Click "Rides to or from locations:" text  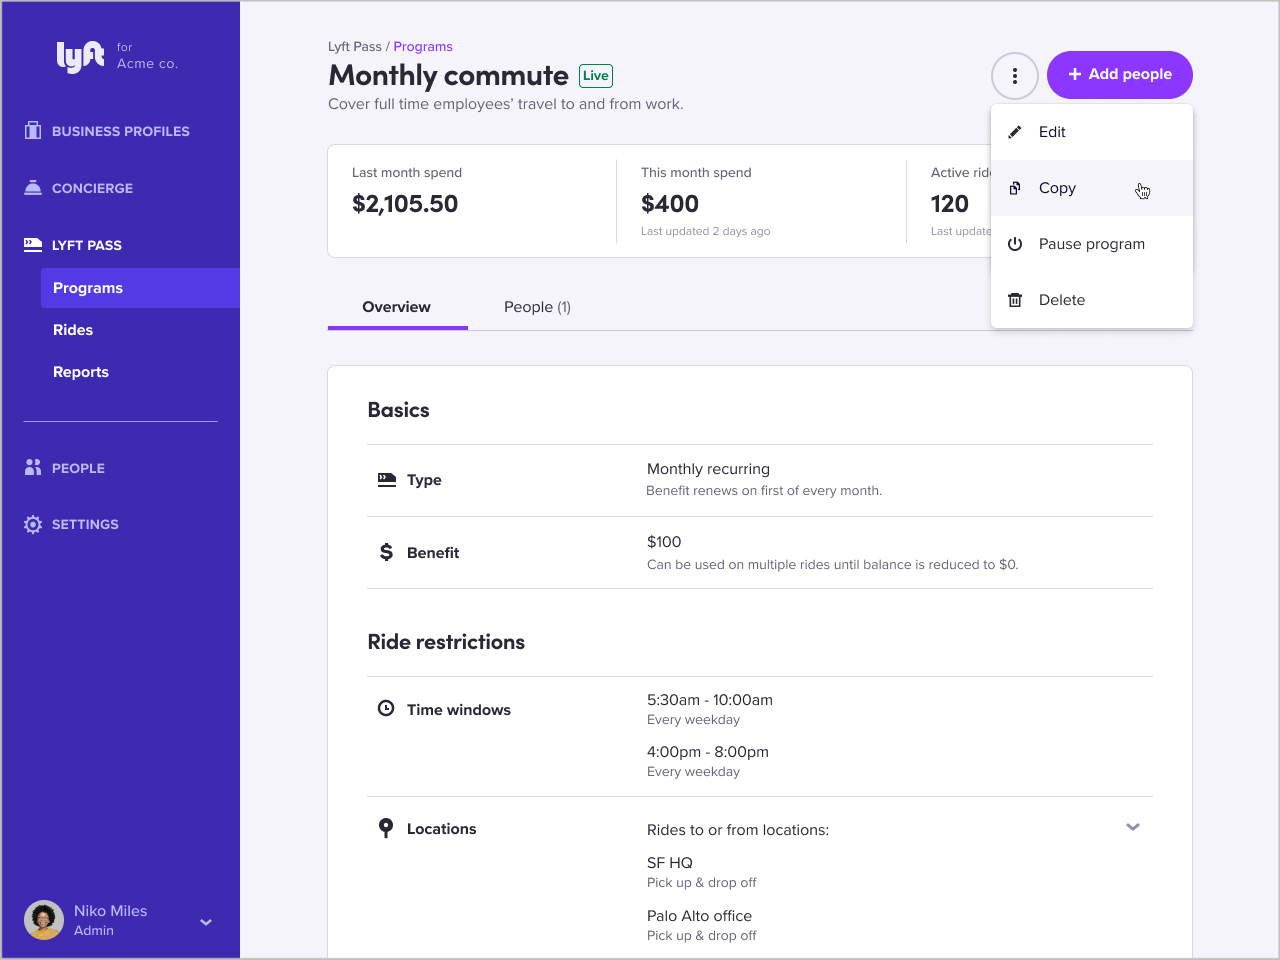click(738, 830)
